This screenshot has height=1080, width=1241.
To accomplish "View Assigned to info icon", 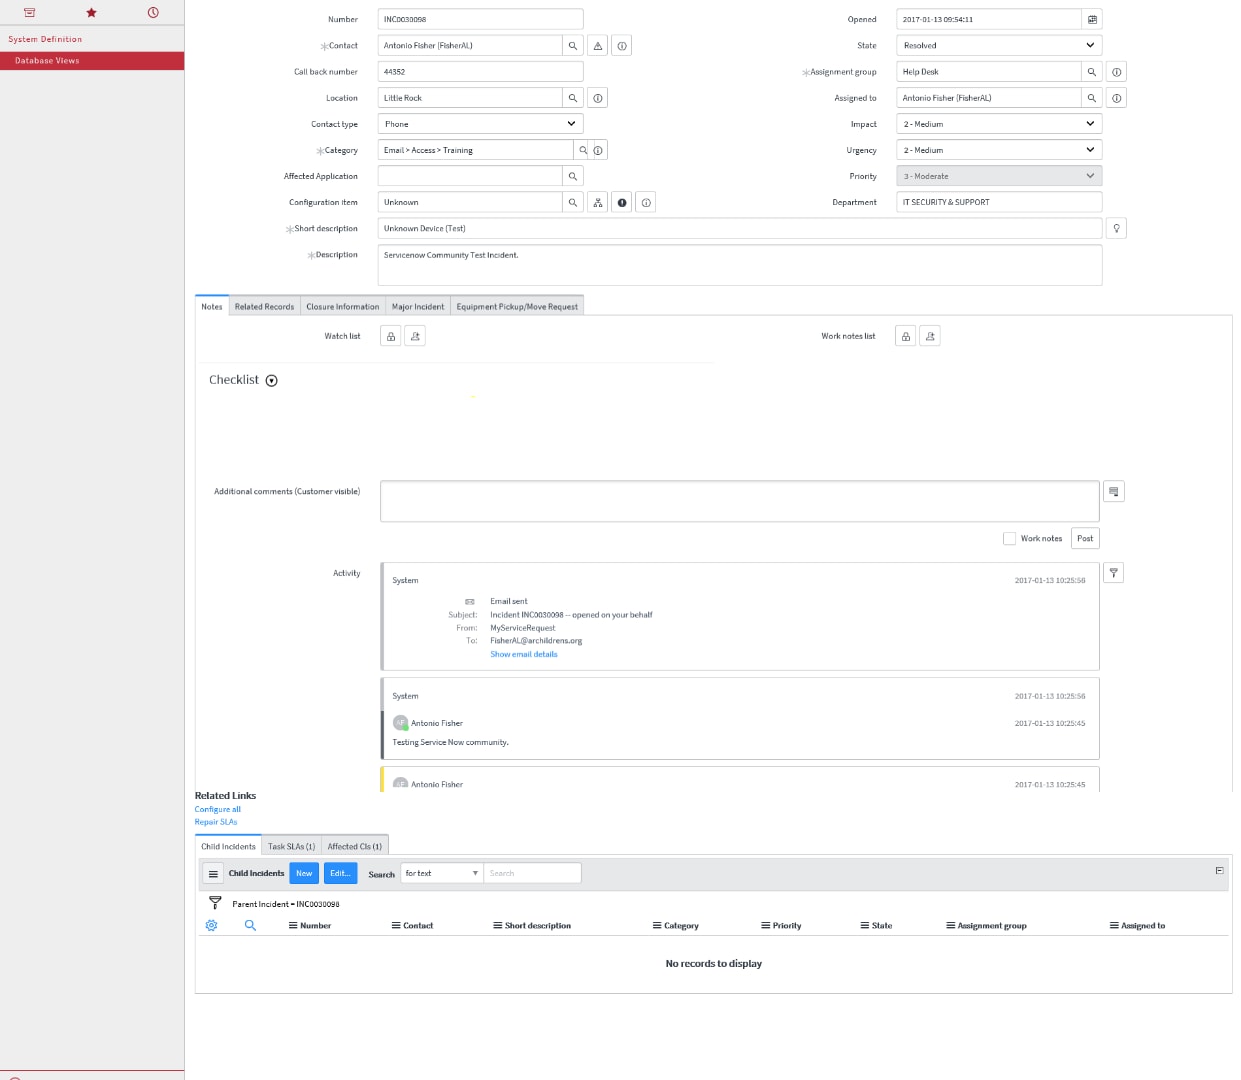I will coord(1117,98).
